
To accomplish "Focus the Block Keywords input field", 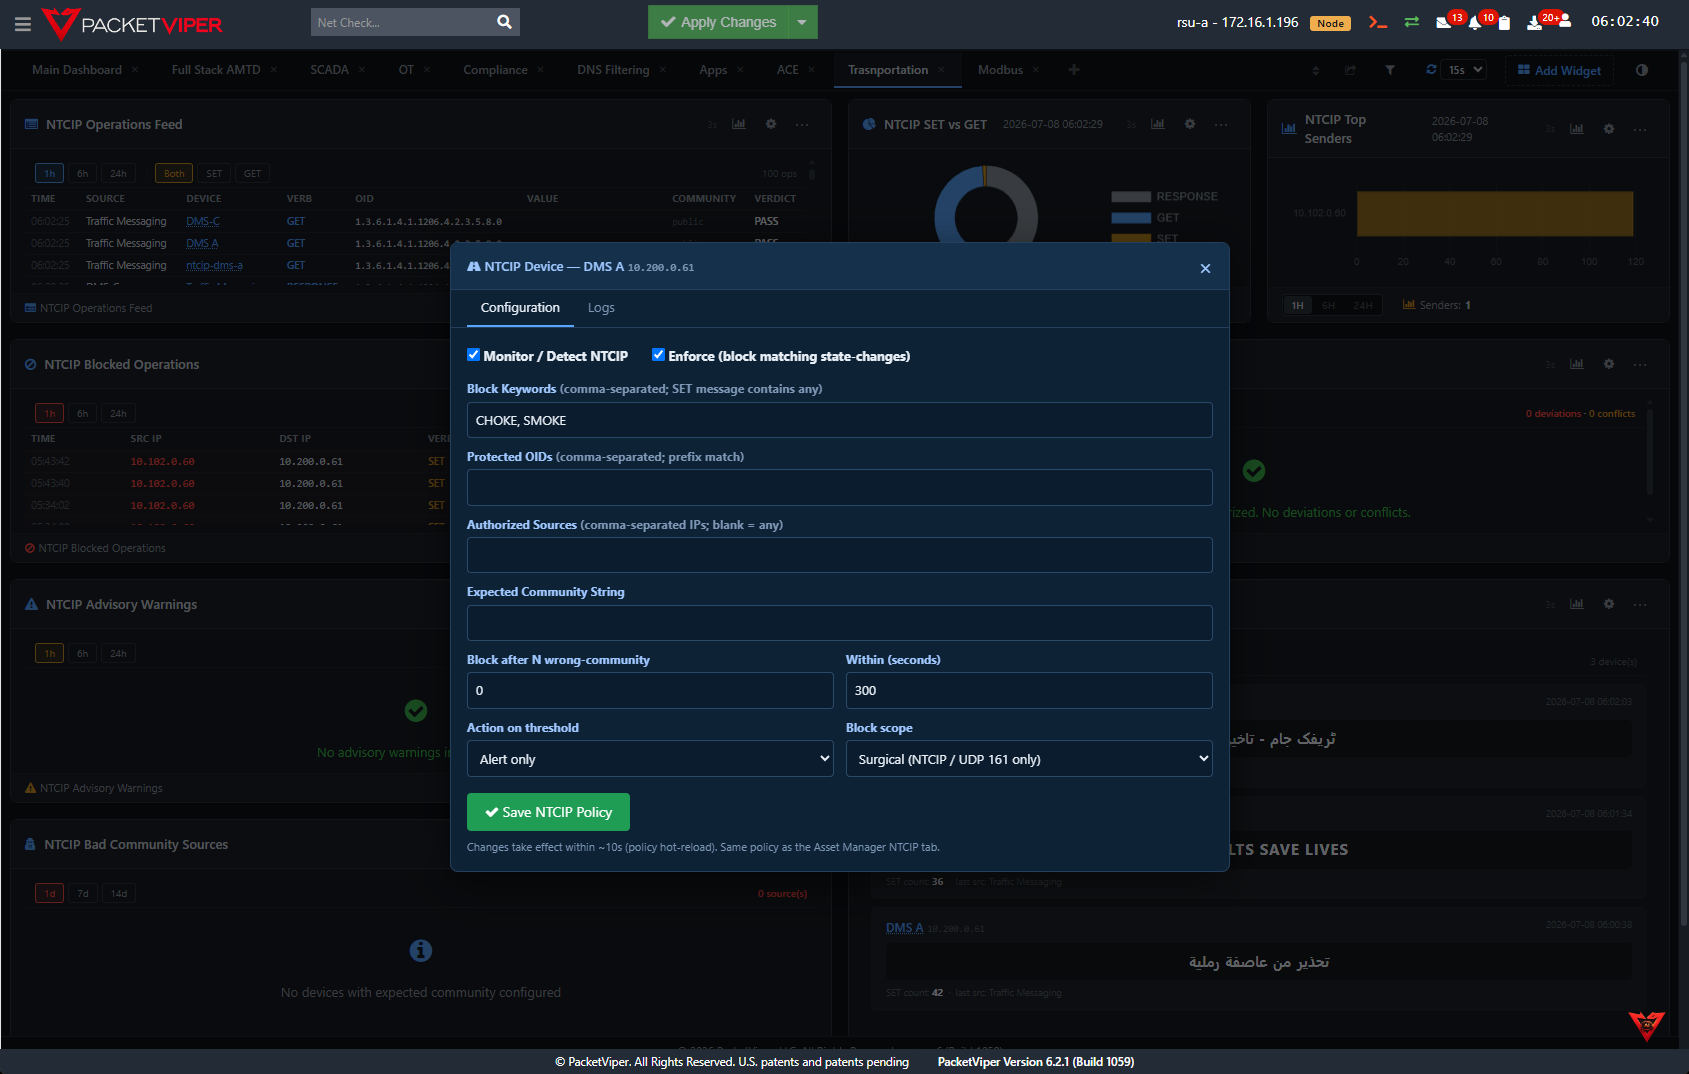I will 840,420.
